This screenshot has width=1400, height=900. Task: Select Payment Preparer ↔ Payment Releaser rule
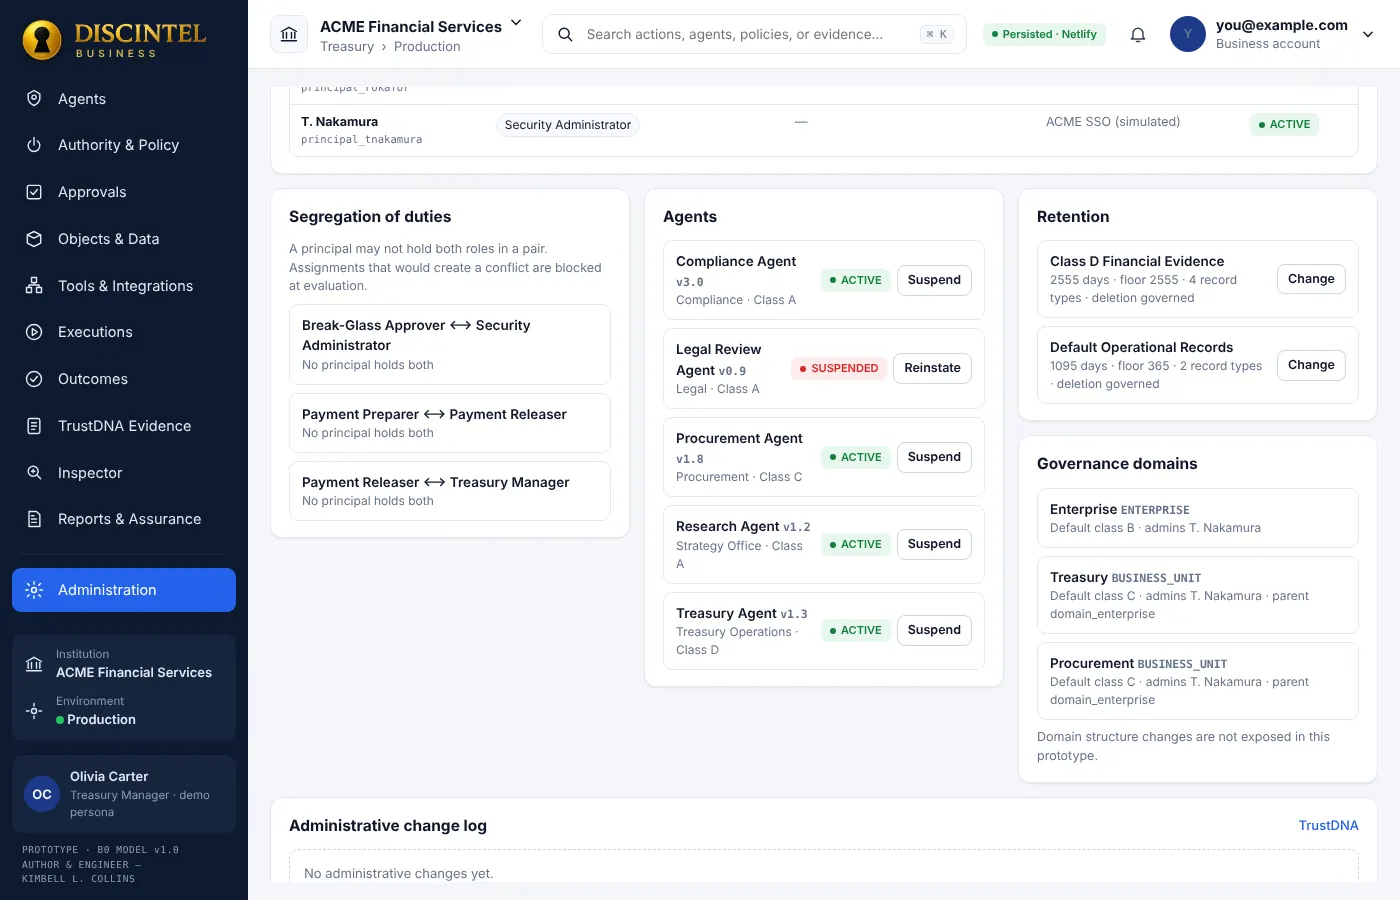coord(450,423)
